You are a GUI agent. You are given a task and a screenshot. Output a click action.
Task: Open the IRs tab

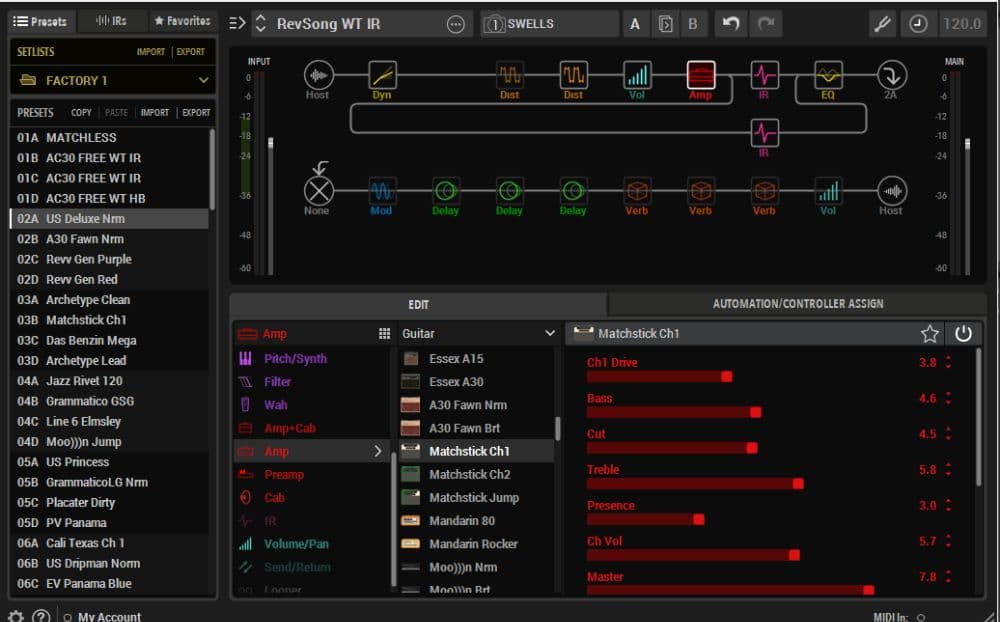pyautogui.click(x=110, y=21)
